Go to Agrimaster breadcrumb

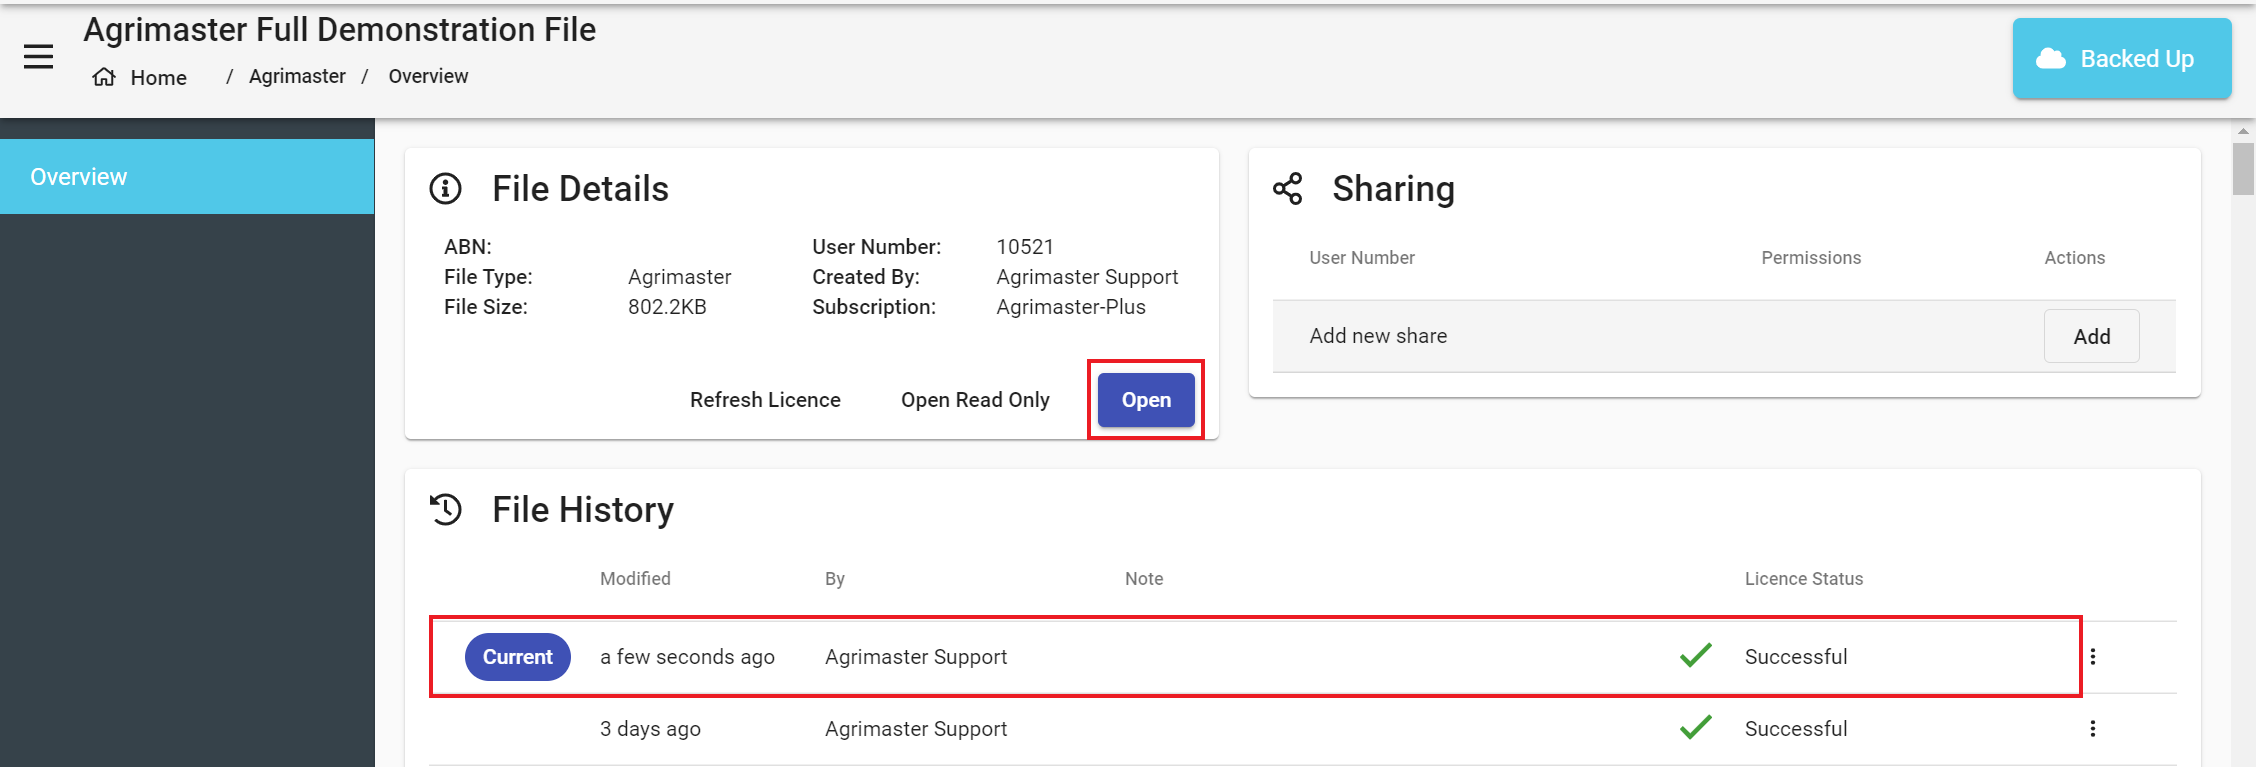click(297, 76)
